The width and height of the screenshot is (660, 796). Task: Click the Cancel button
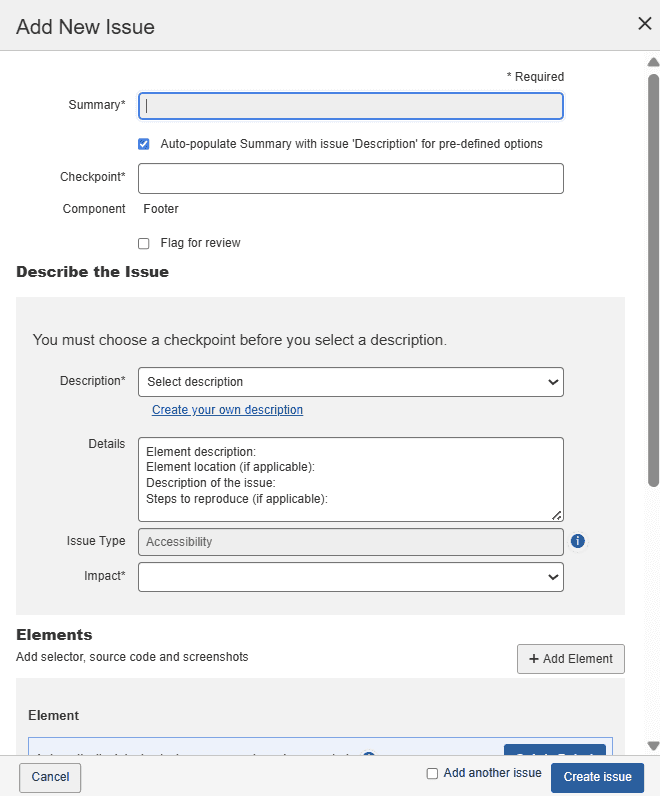click(x=50, y=777)
